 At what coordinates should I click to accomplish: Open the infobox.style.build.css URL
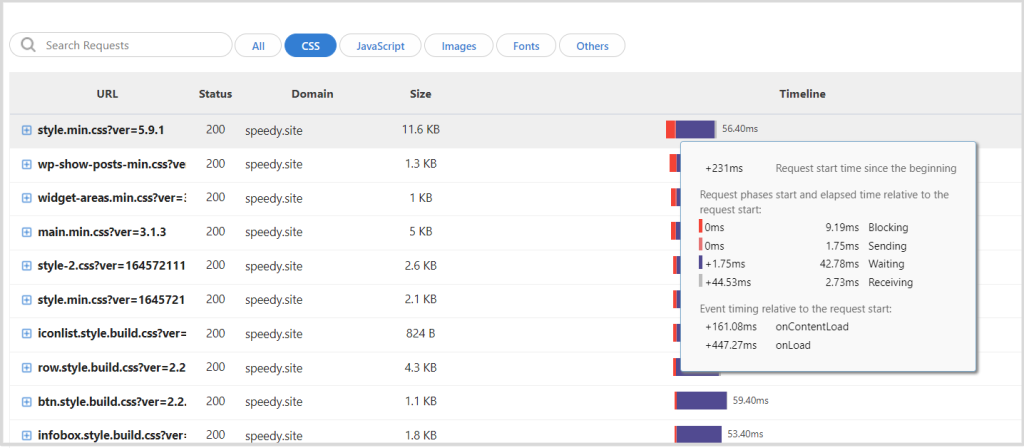point(112,436)
